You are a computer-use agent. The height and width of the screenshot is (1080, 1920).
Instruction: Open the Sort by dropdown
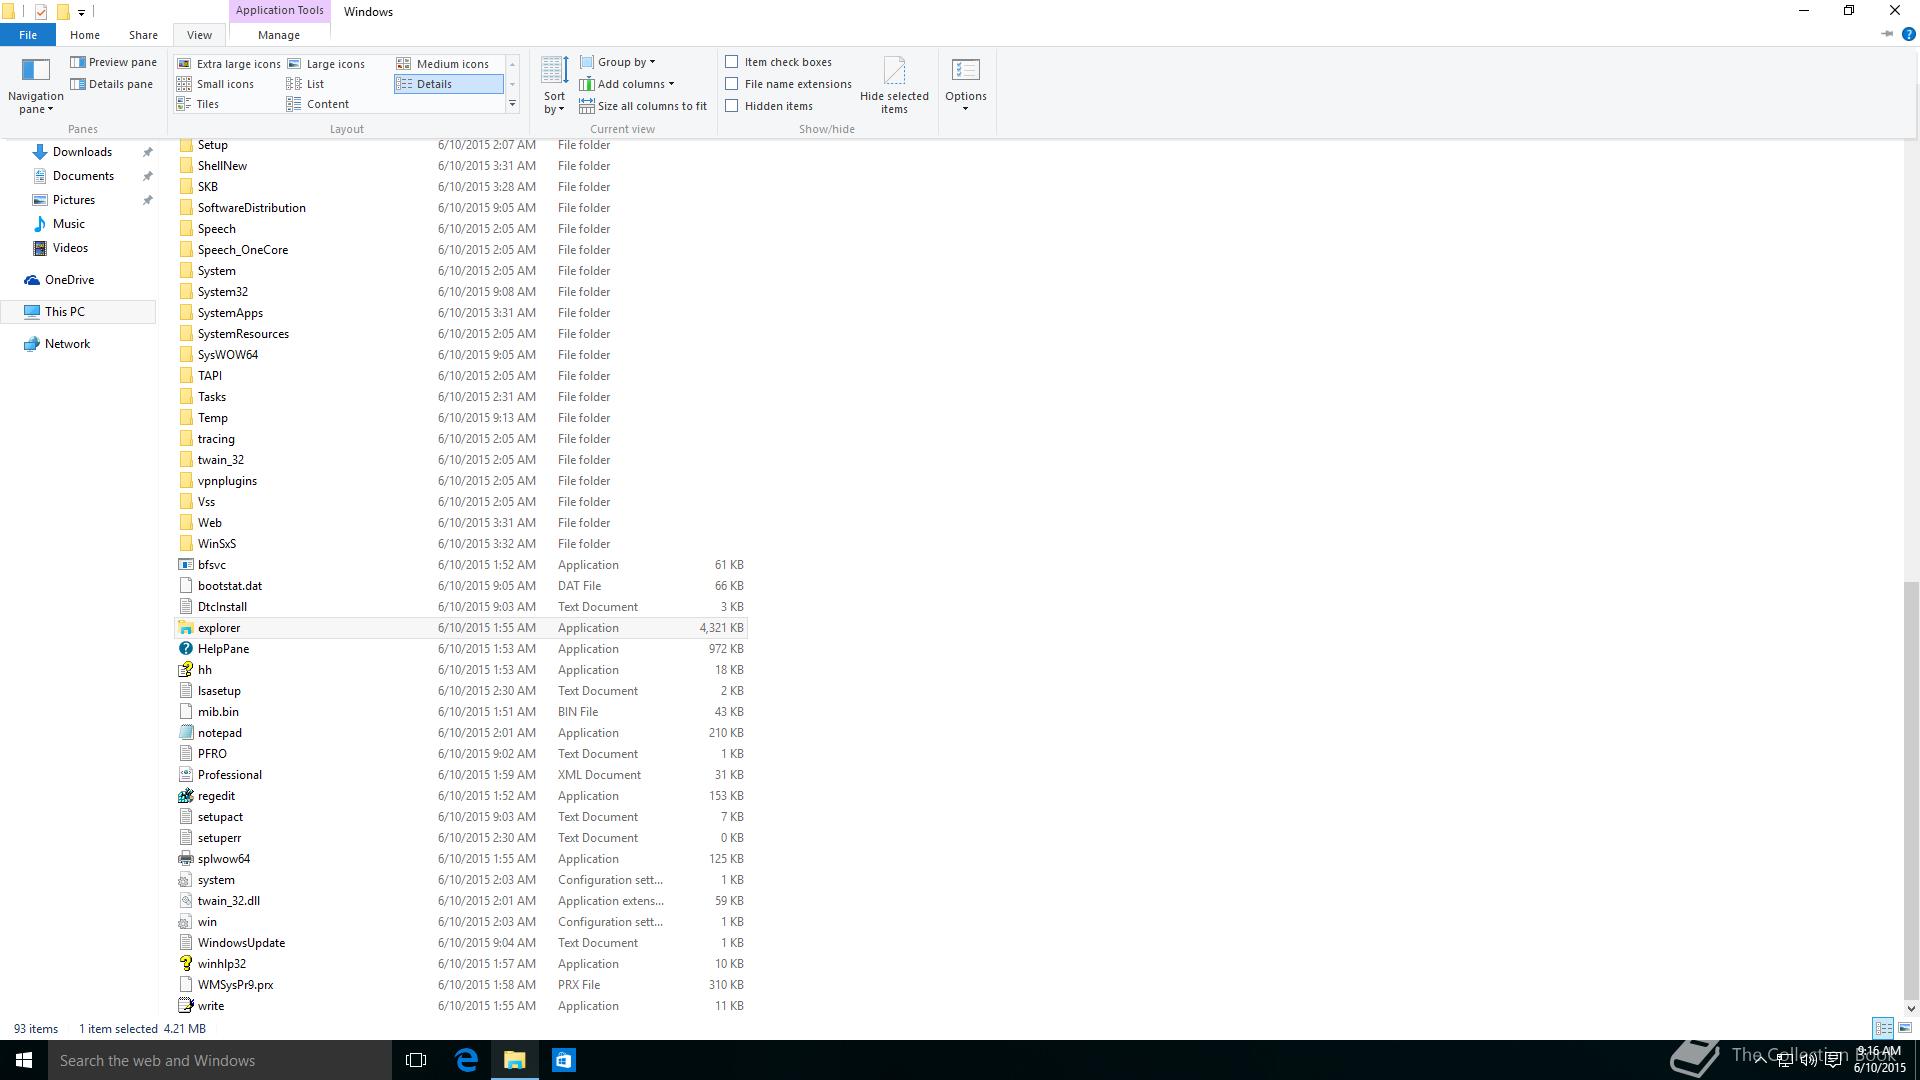pyautogui.click(x=554, y=86)
